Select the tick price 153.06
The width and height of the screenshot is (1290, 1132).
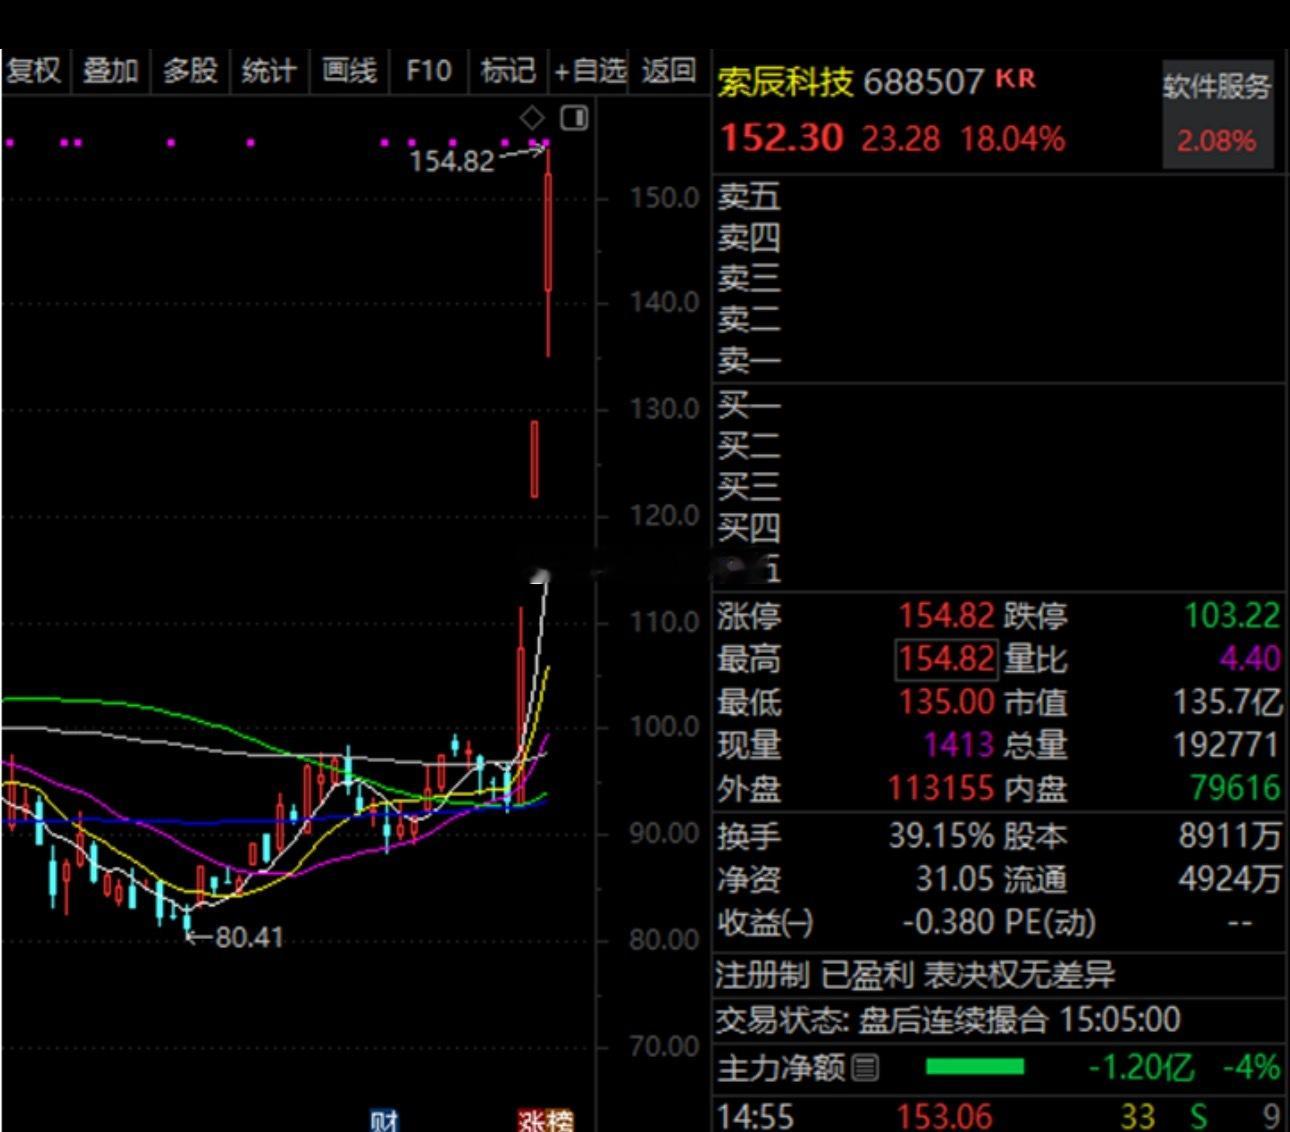coord(945,1115)
